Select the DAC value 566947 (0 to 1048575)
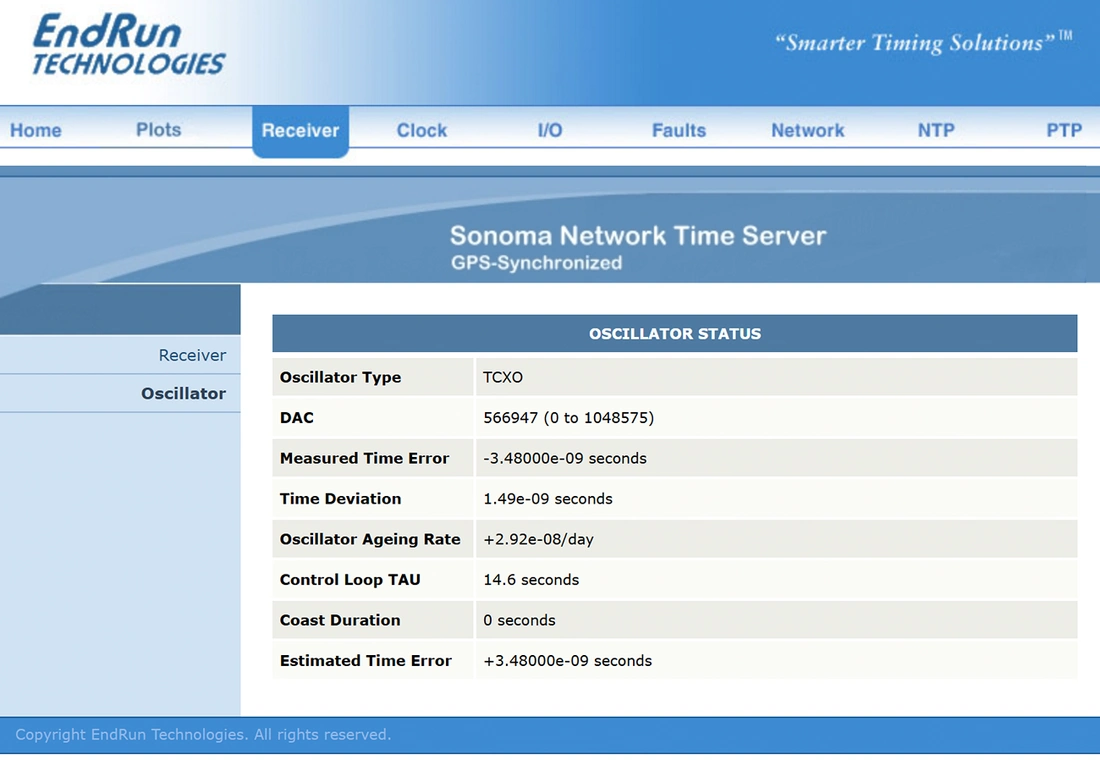 point(568,418)
